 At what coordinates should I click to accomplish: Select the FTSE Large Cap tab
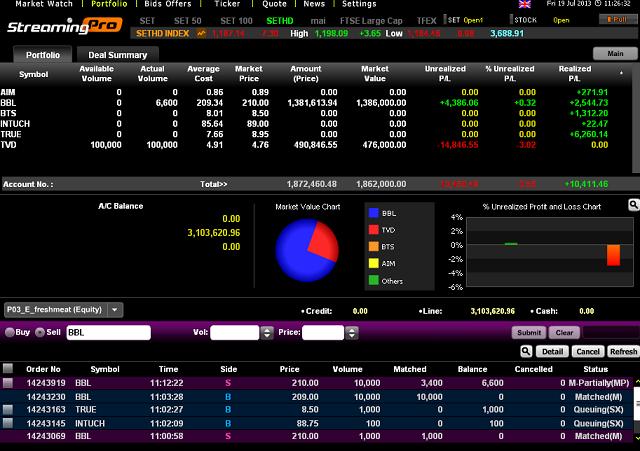click(371, 21)
